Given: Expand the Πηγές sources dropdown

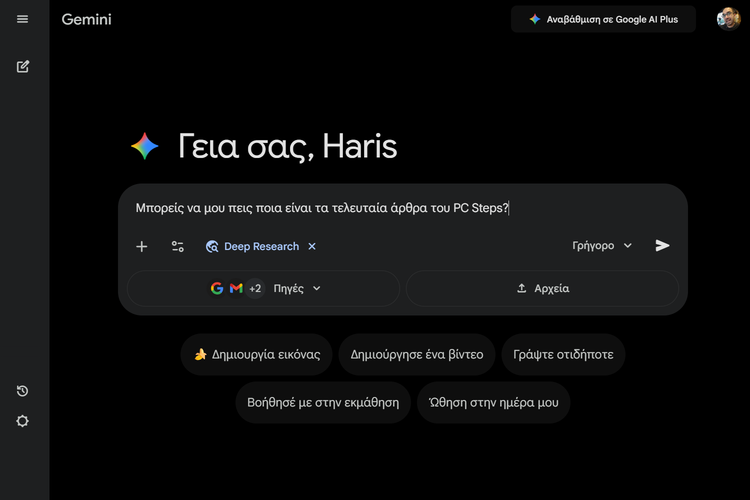Looking at the screenshot, I should pos(263,288).
